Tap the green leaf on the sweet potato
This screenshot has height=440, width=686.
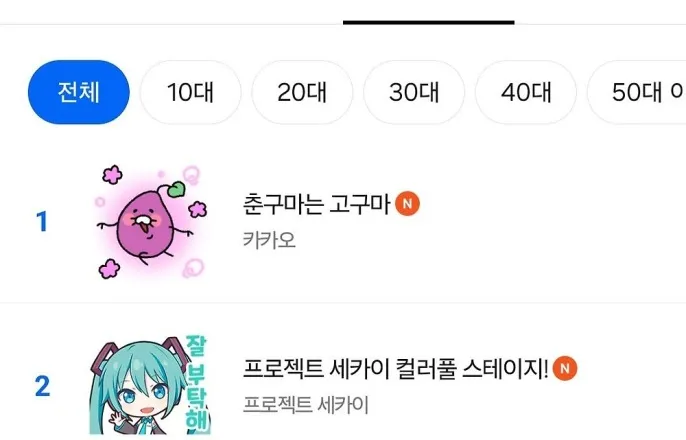pos(177,189)
